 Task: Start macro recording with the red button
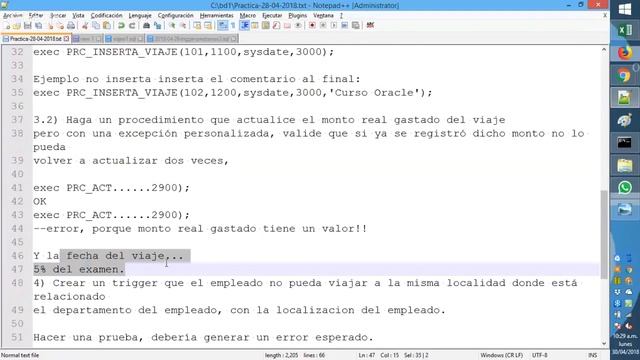[312, 26]
